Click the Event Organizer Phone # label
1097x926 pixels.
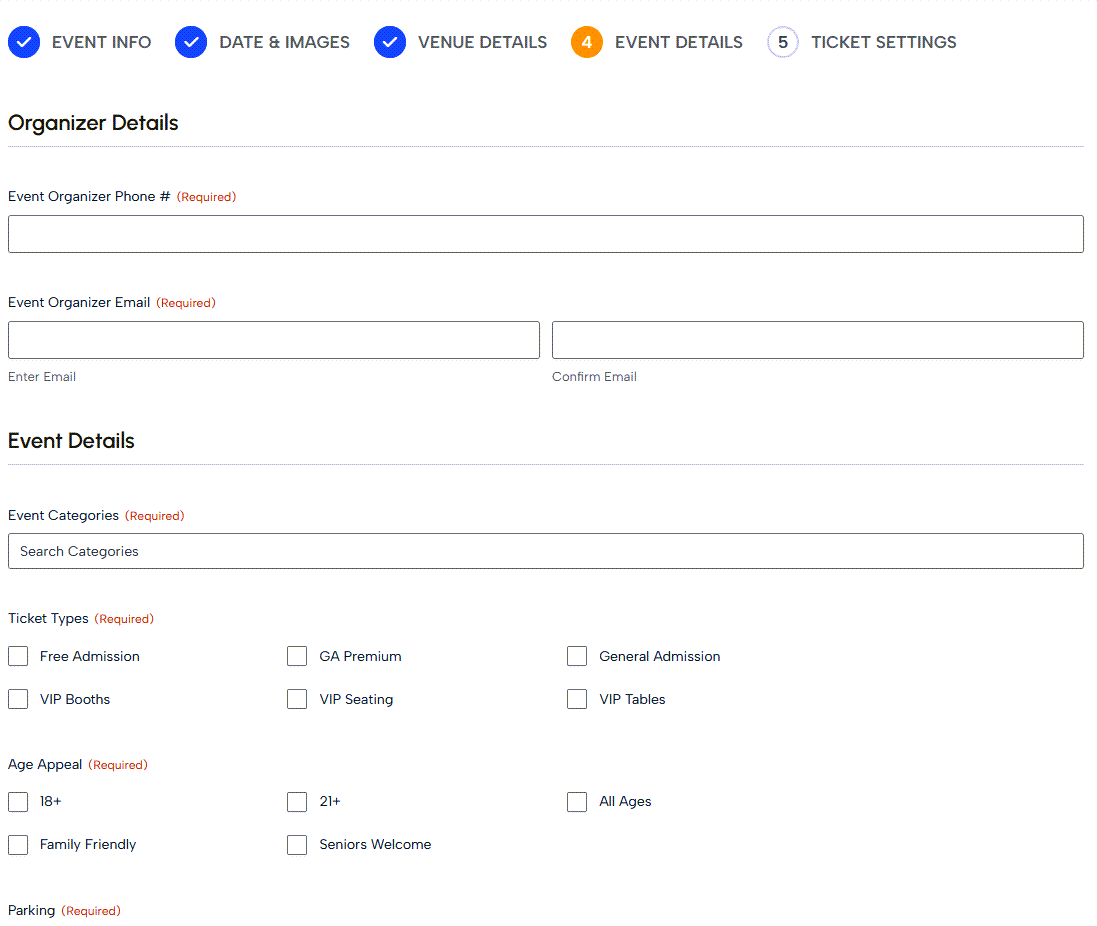click(x=89, y=197)
